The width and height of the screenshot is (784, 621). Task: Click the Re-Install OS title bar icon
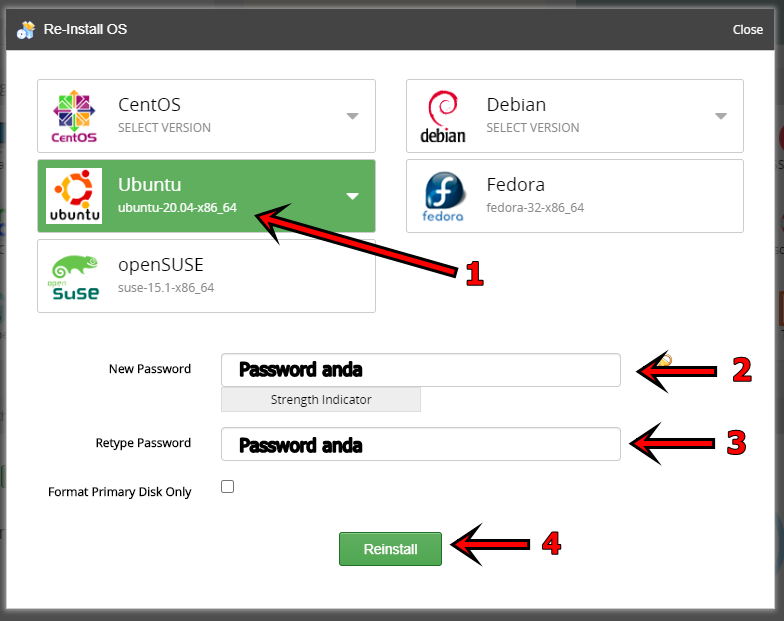coord(26,30)
